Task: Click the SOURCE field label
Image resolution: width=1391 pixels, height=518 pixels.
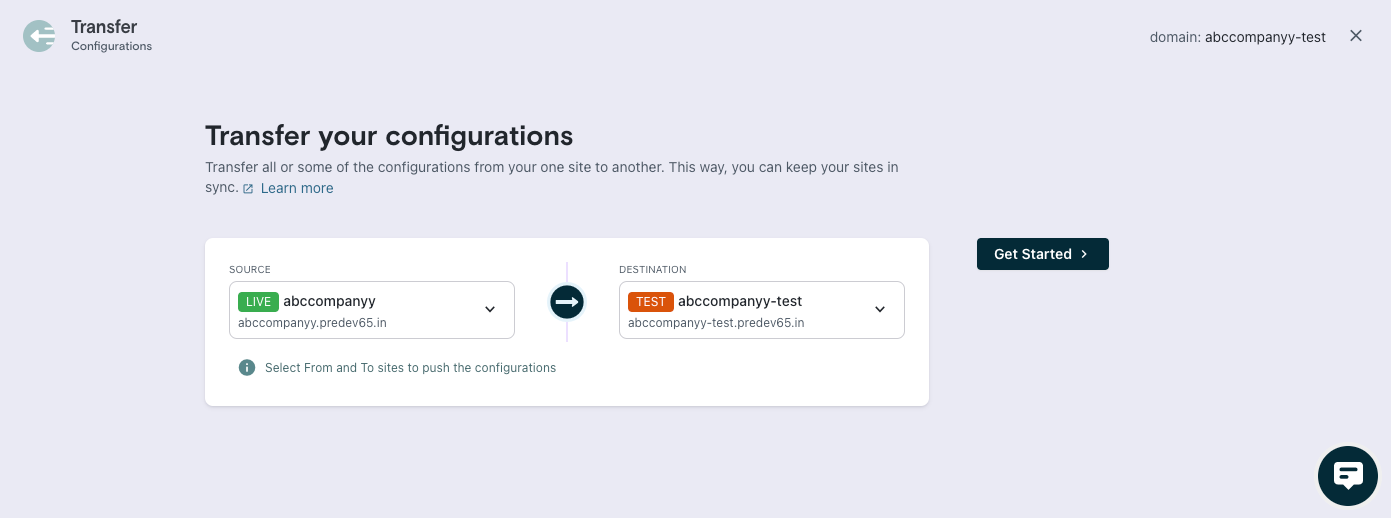Action: click(x=250, y=269)
